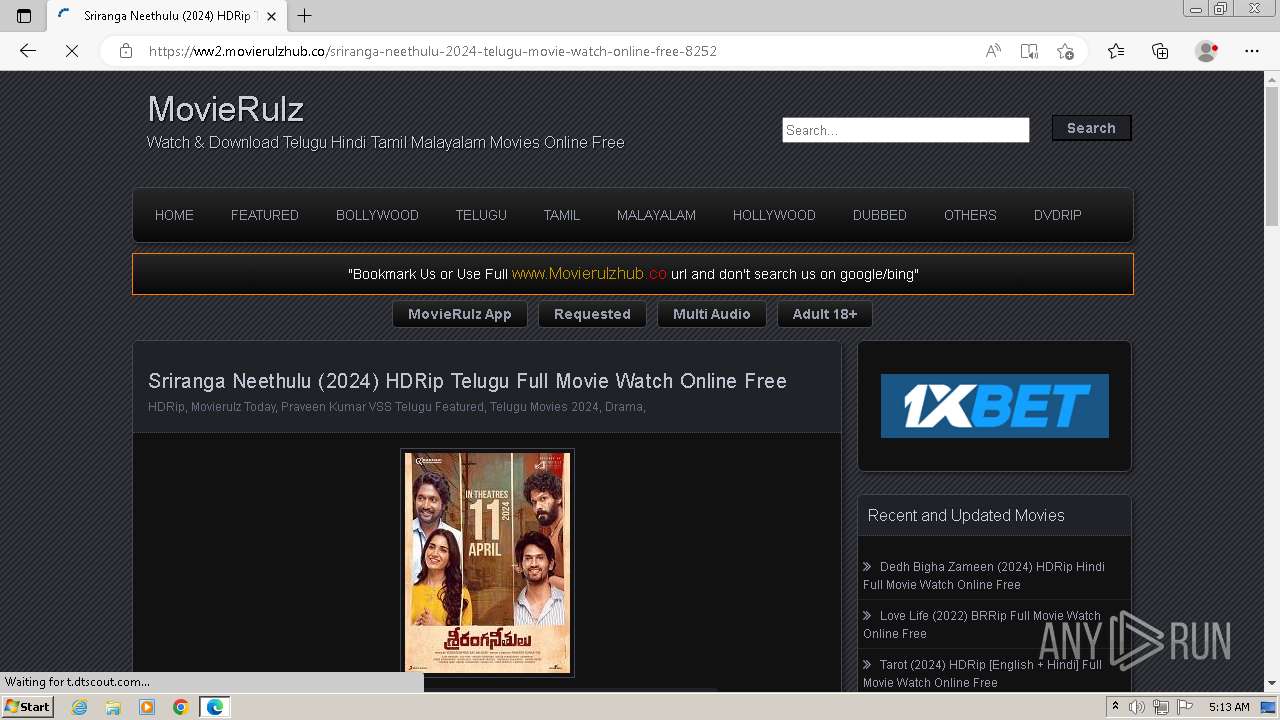Select the Sriranga Neethulu browser tab
Screen dimensions: 1280x720
(x=167, y=16)
